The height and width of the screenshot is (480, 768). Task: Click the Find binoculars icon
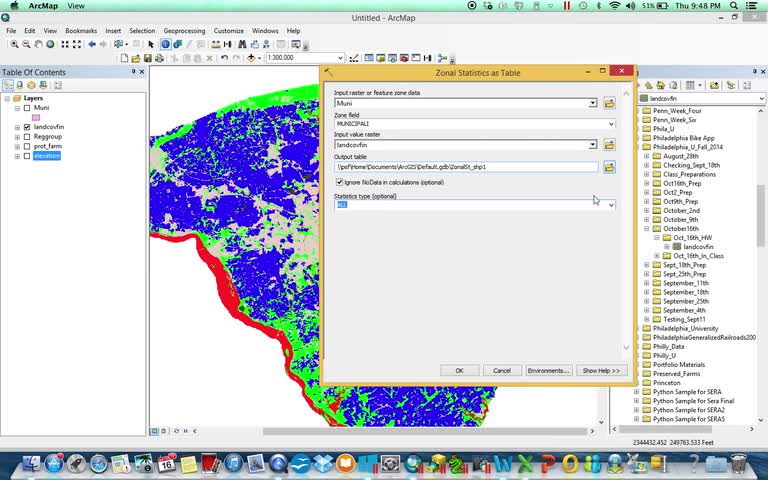click(x=242, y=44)
